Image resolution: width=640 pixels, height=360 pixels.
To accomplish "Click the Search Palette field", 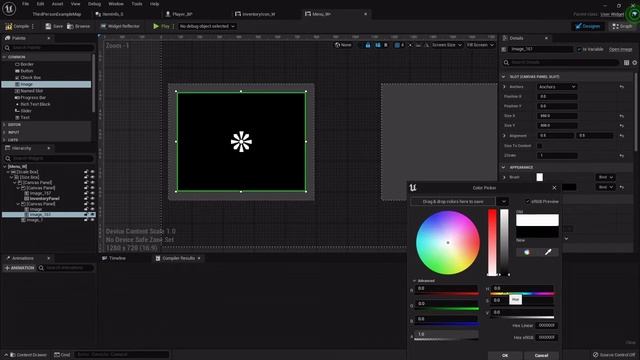I will (x=49, y=48).
